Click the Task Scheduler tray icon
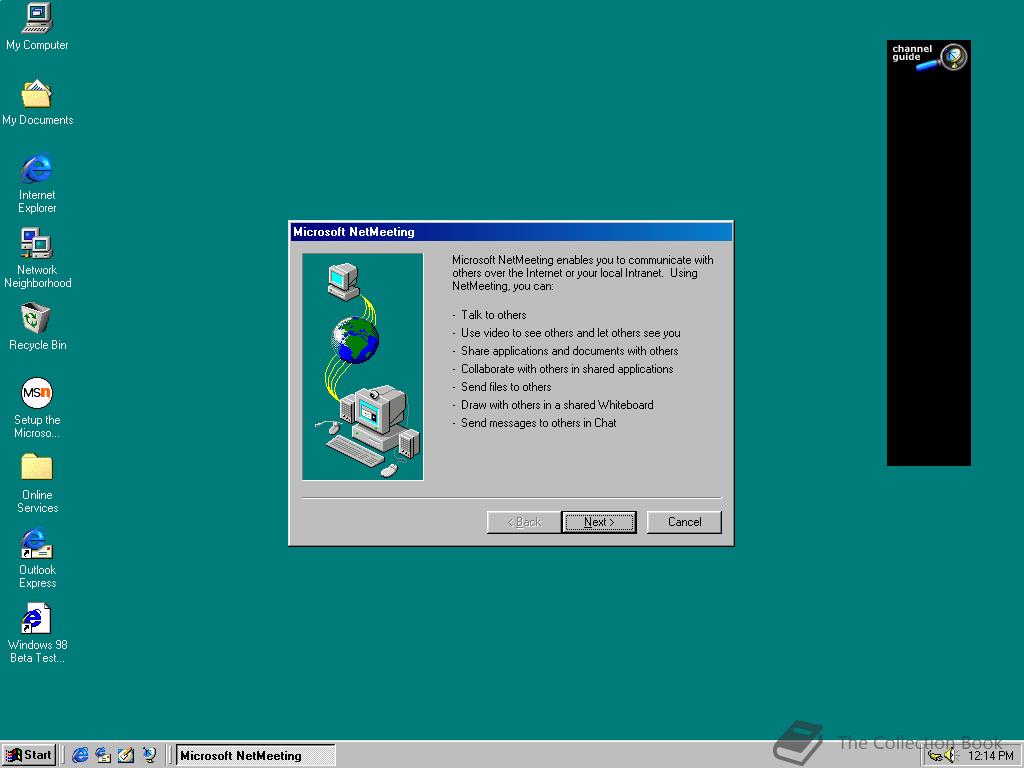The width and height of the screenshot is (1024, 768). (x=935, y=756)
